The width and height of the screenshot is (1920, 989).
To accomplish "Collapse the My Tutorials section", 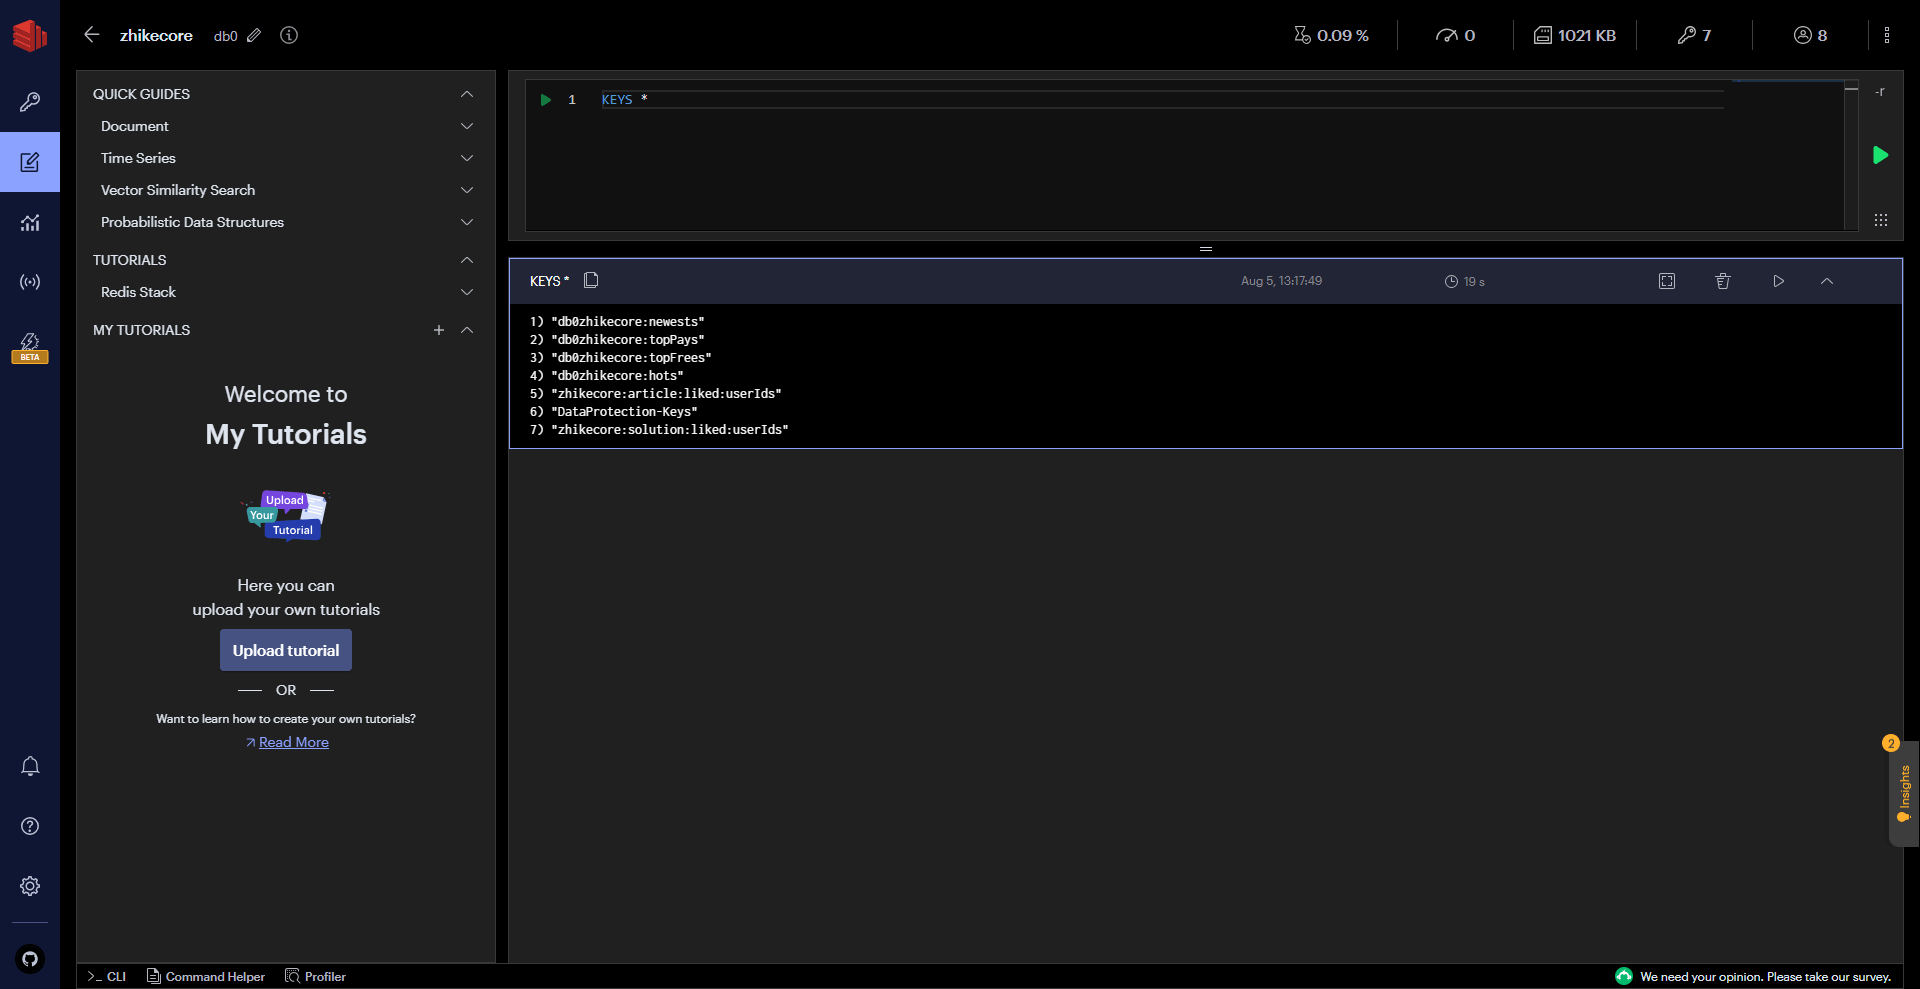I will click(x=467, y=330).
